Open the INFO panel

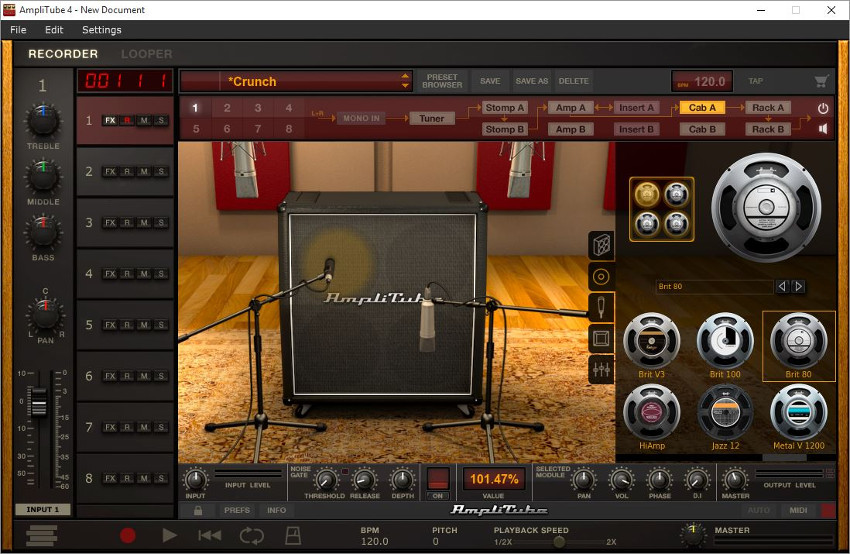276,510
